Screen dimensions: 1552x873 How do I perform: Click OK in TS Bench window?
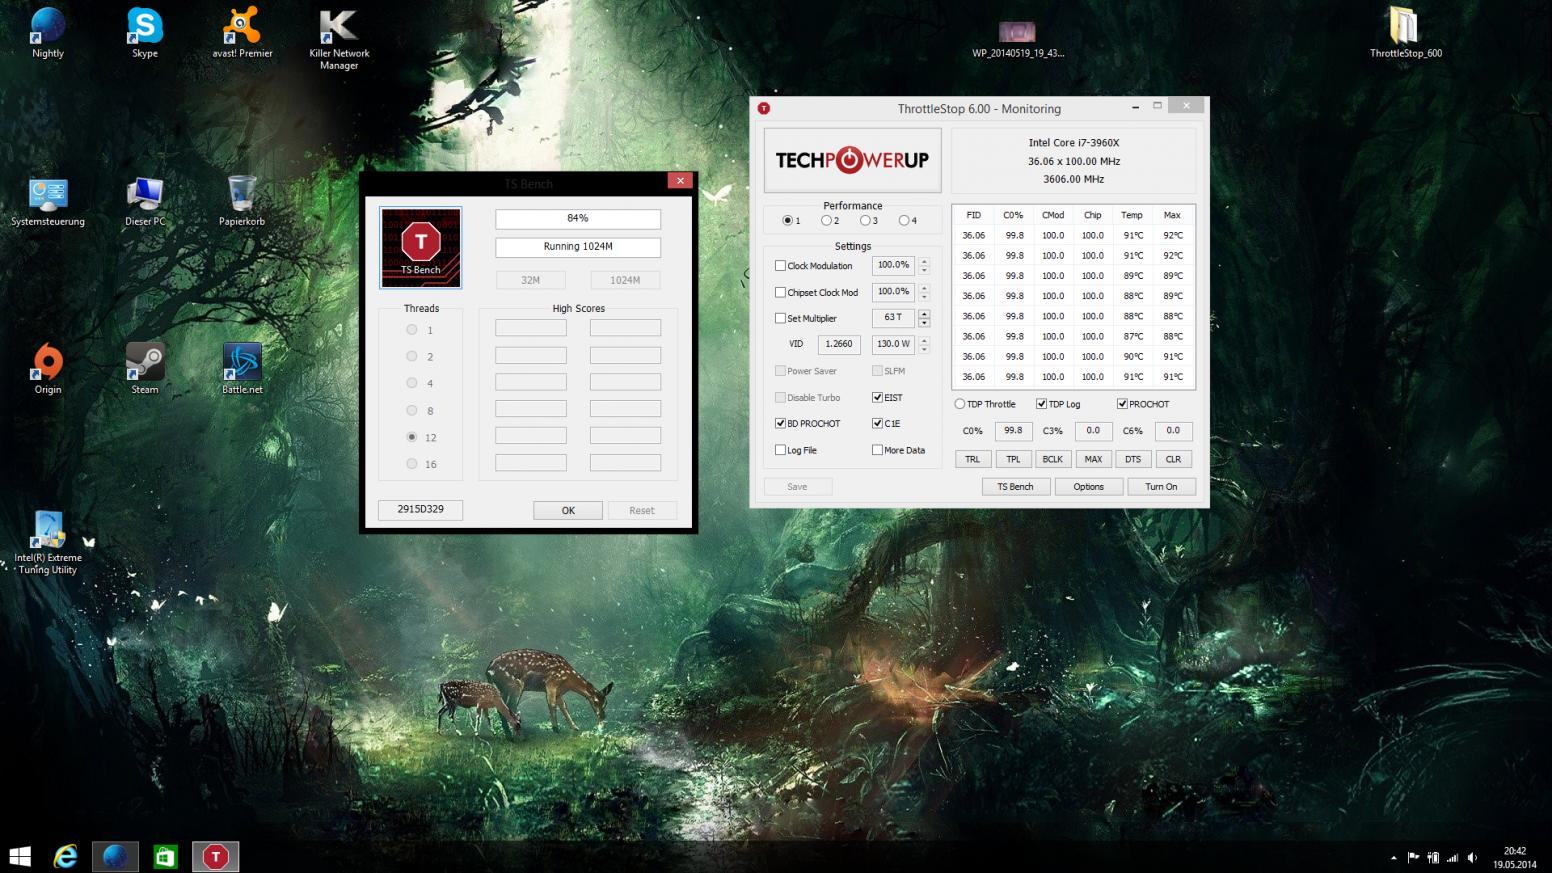pos(568,510)
